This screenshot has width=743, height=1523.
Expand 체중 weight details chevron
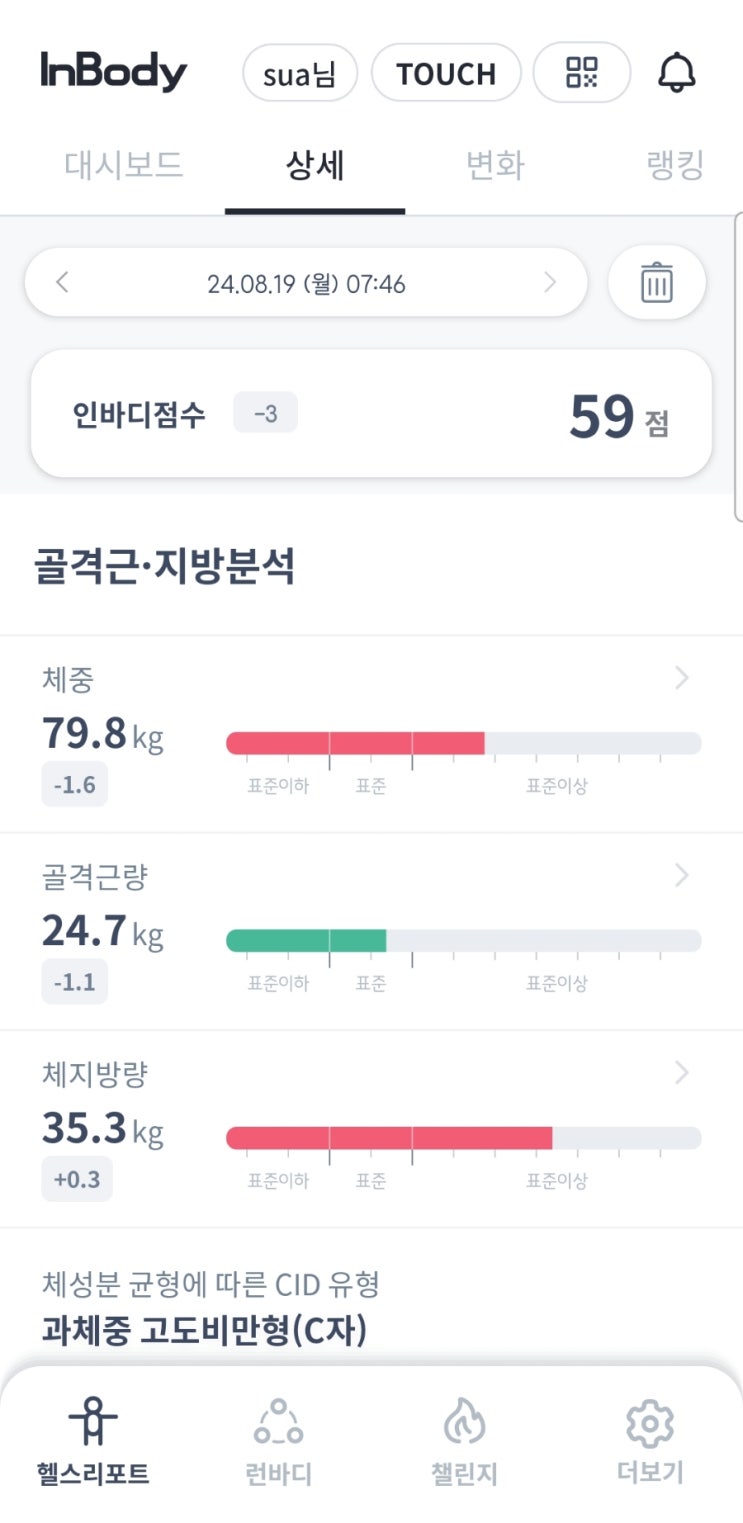[x=682, y=679]
